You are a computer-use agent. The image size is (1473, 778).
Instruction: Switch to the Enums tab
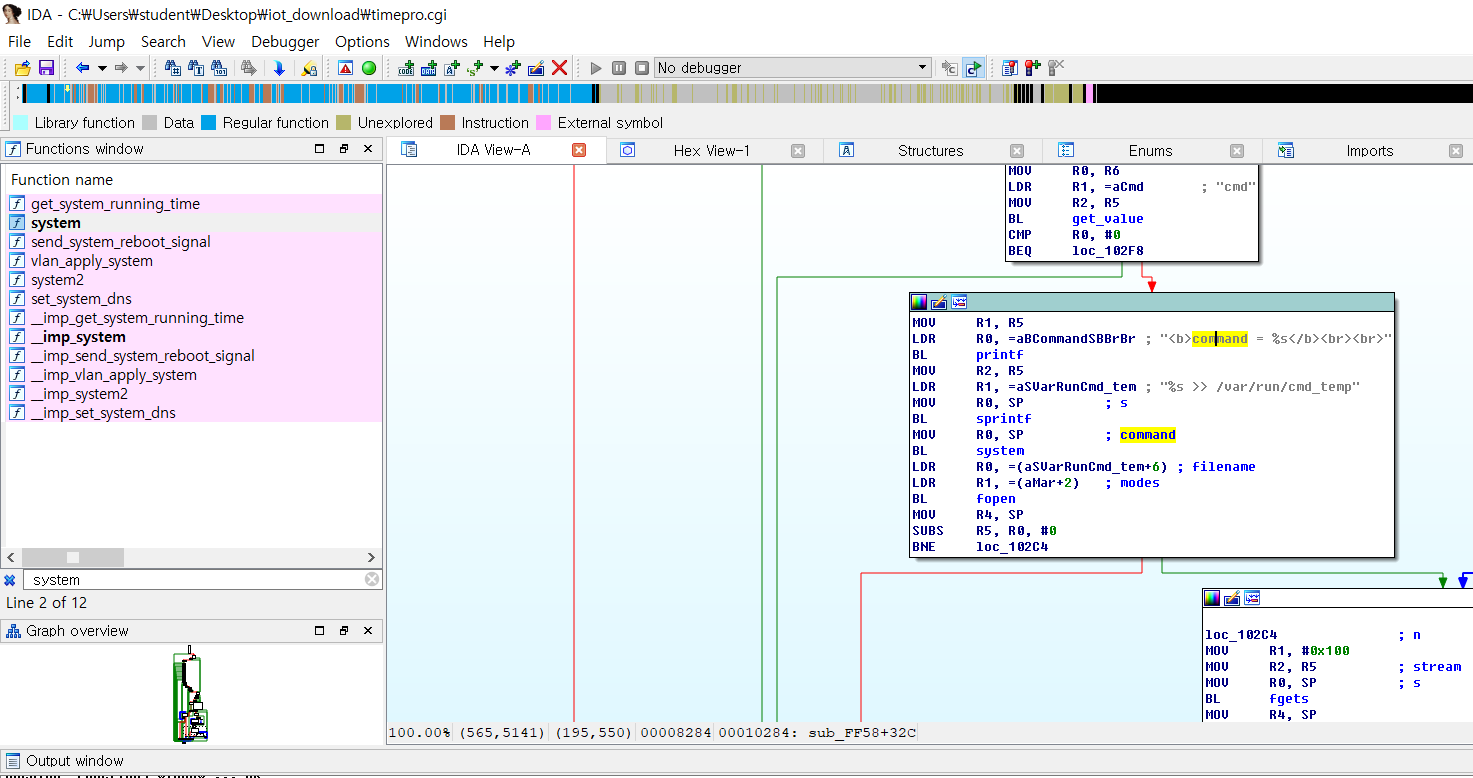1150,151
